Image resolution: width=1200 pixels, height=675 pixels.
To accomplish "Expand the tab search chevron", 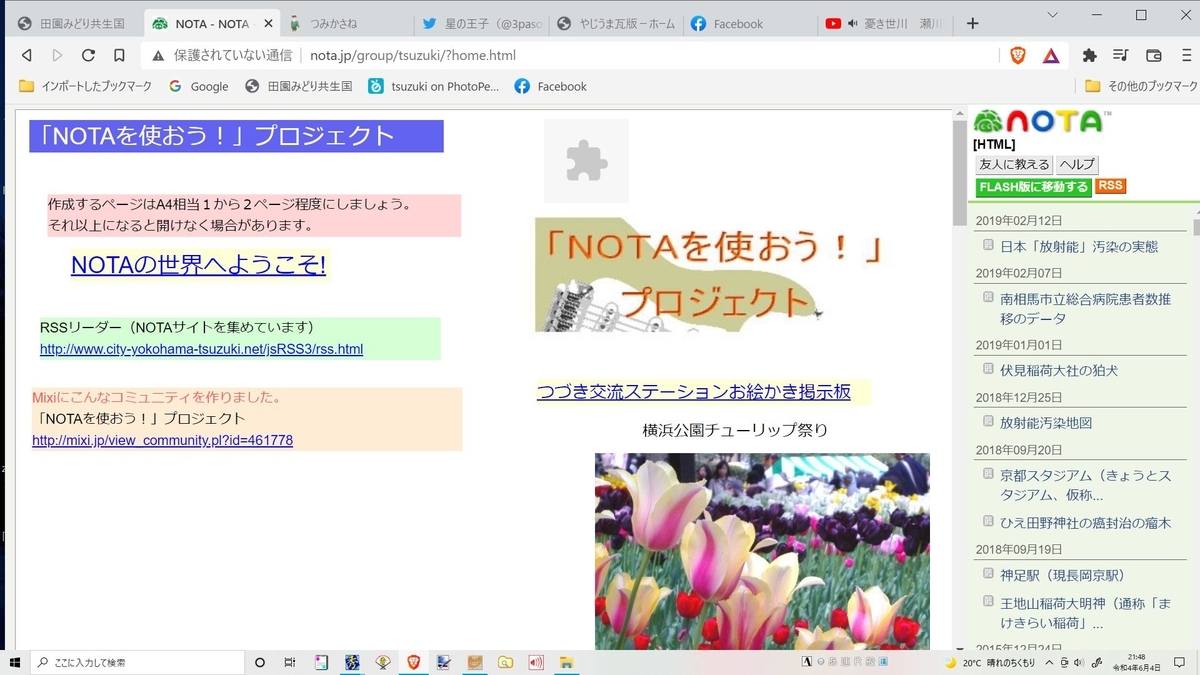I will tap(1052, 15).
